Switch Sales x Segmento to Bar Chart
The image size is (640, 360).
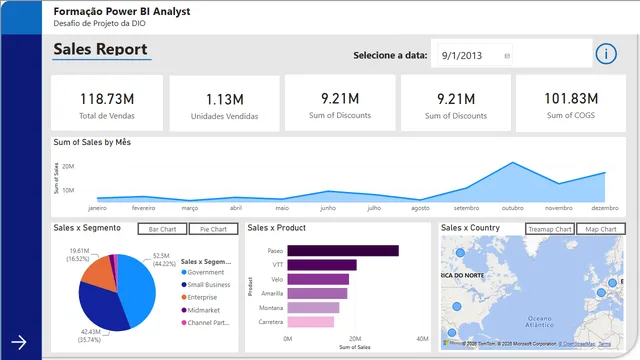[162, 229]
